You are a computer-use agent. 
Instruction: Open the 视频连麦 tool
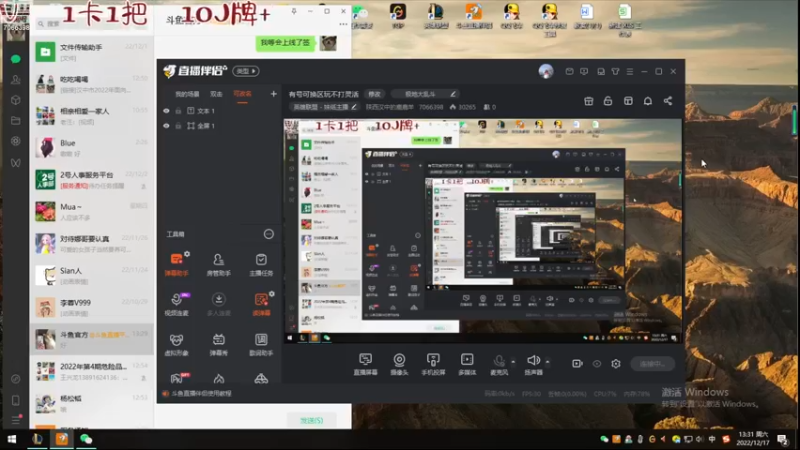(177, 304)
